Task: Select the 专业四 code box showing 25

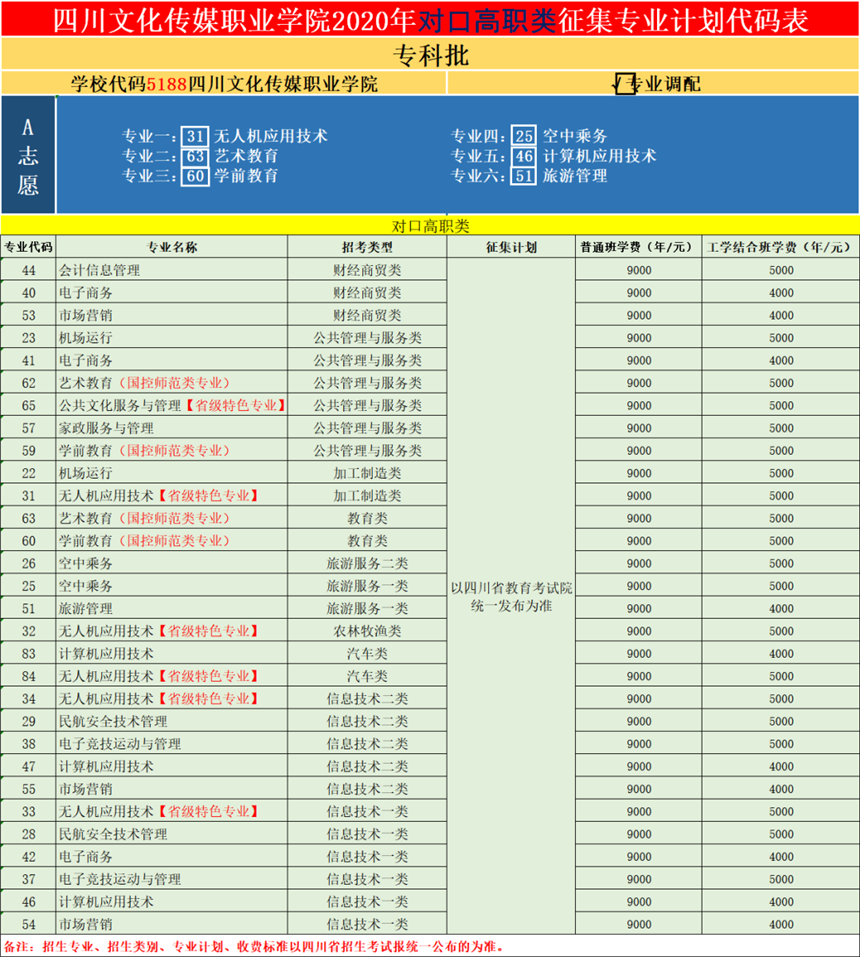Action: tap(524, 136)
